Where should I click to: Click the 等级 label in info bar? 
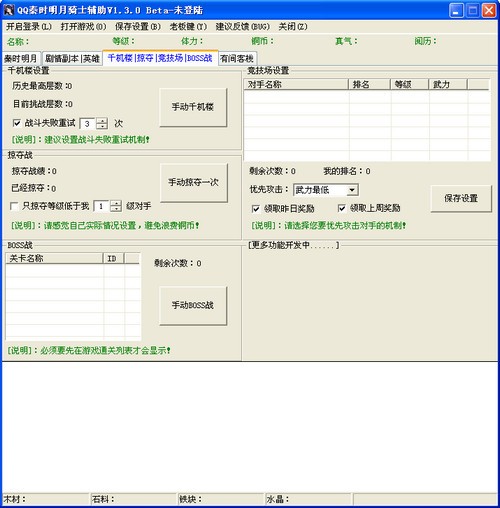[x=123, y=41]
